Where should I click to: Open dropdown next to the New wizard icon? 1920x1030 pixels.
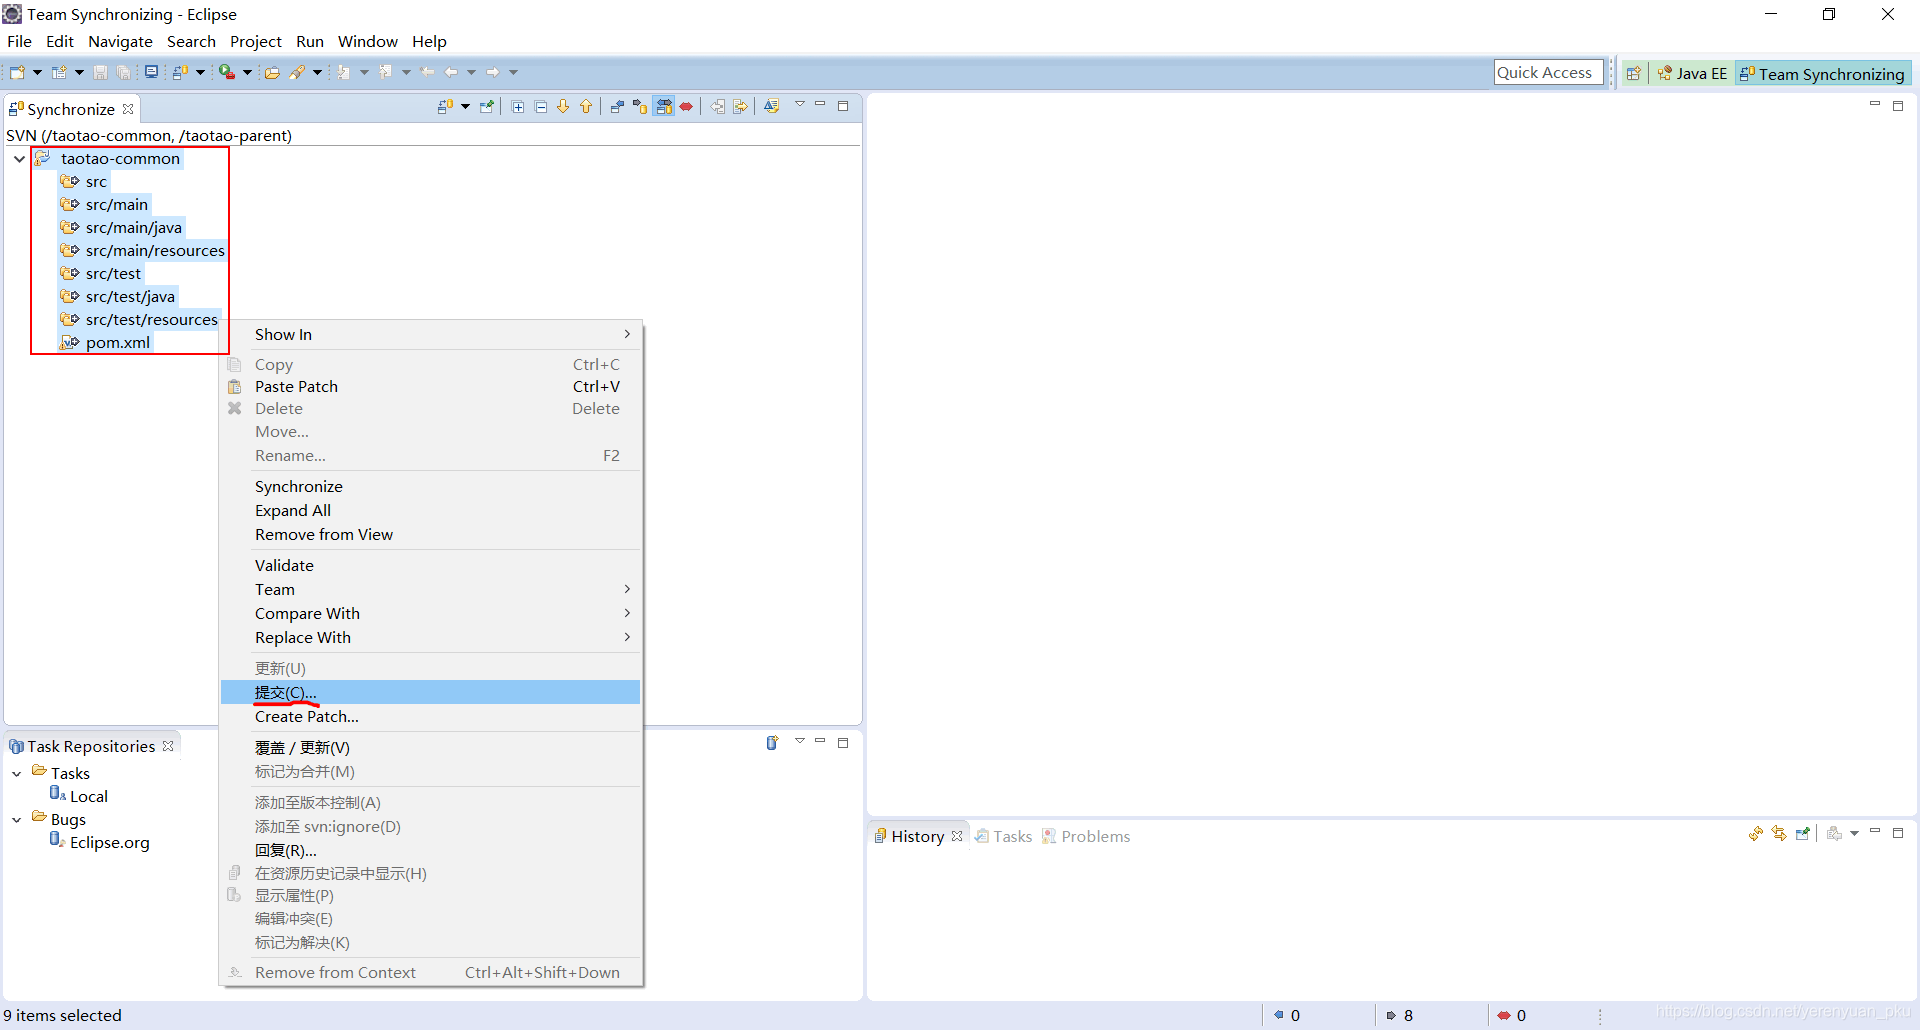37,72
